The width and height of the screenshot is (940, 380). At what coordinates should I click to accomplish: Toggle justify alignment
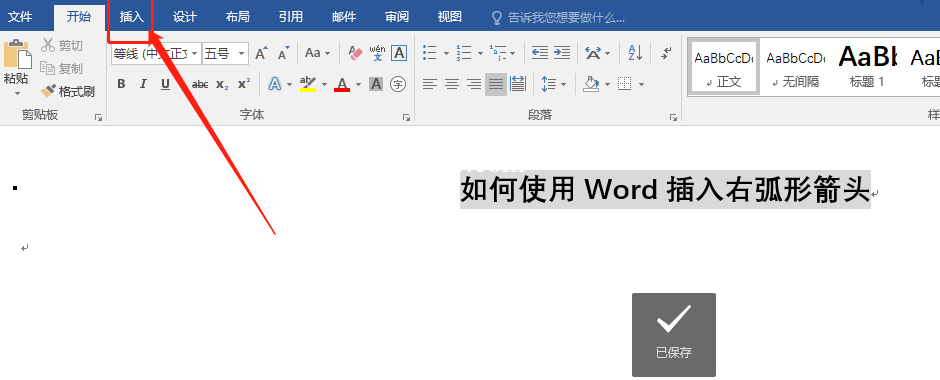coord(496,84)
